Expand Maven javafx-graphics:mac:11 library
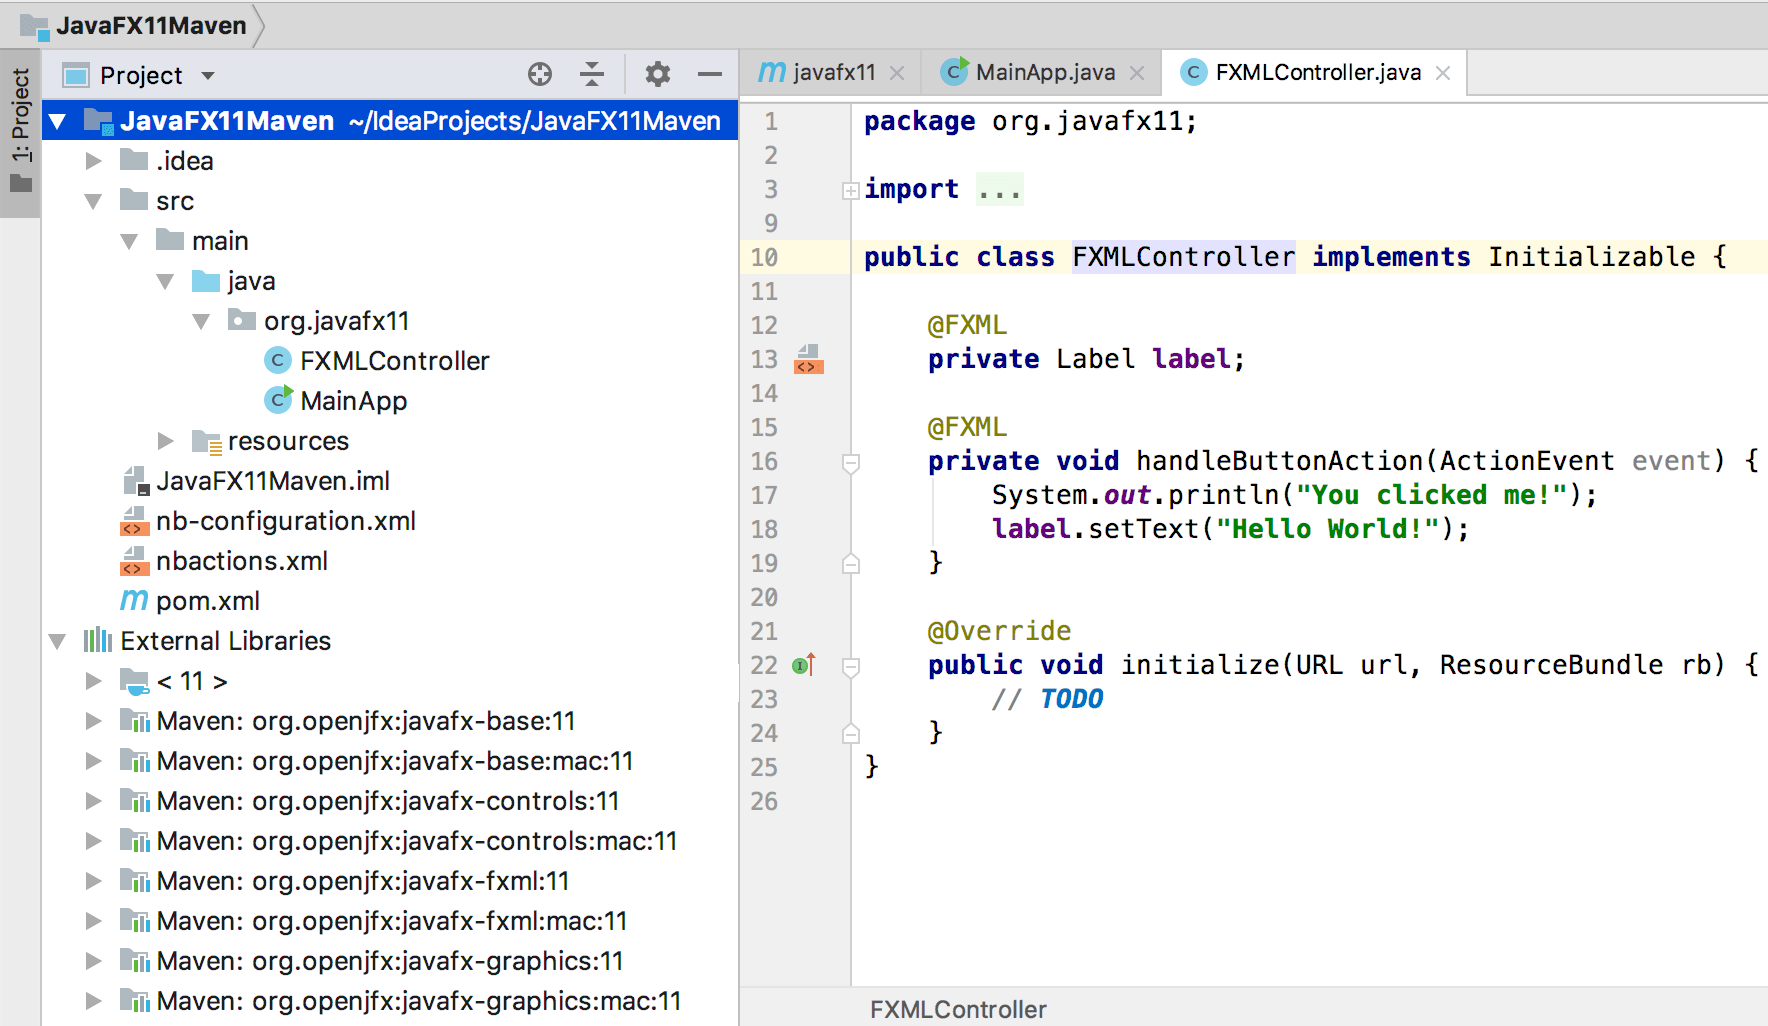The image size is (1768, 1026). click(93, 1000)
